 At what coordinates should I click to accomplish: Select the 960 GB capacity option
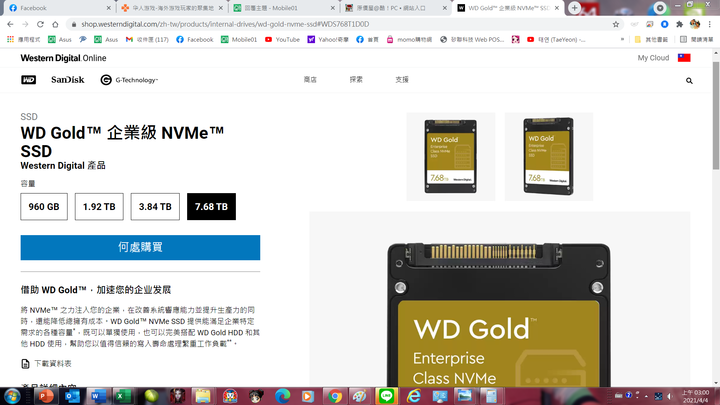pyautogui.click(x=44, y=207)
